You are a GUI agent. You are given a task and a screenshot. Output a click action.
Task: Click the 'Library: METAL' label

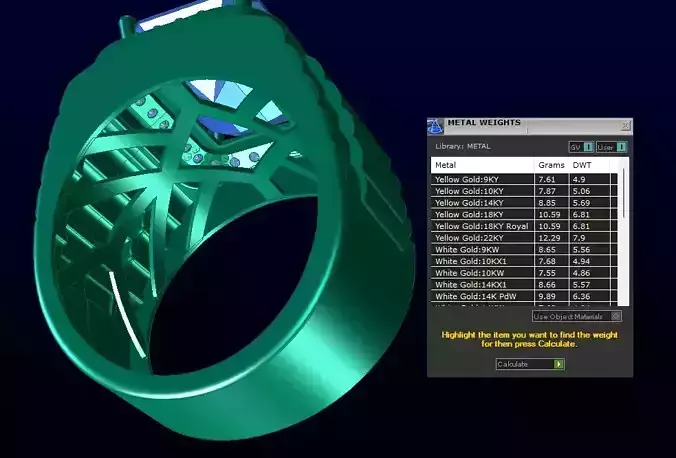463,146
